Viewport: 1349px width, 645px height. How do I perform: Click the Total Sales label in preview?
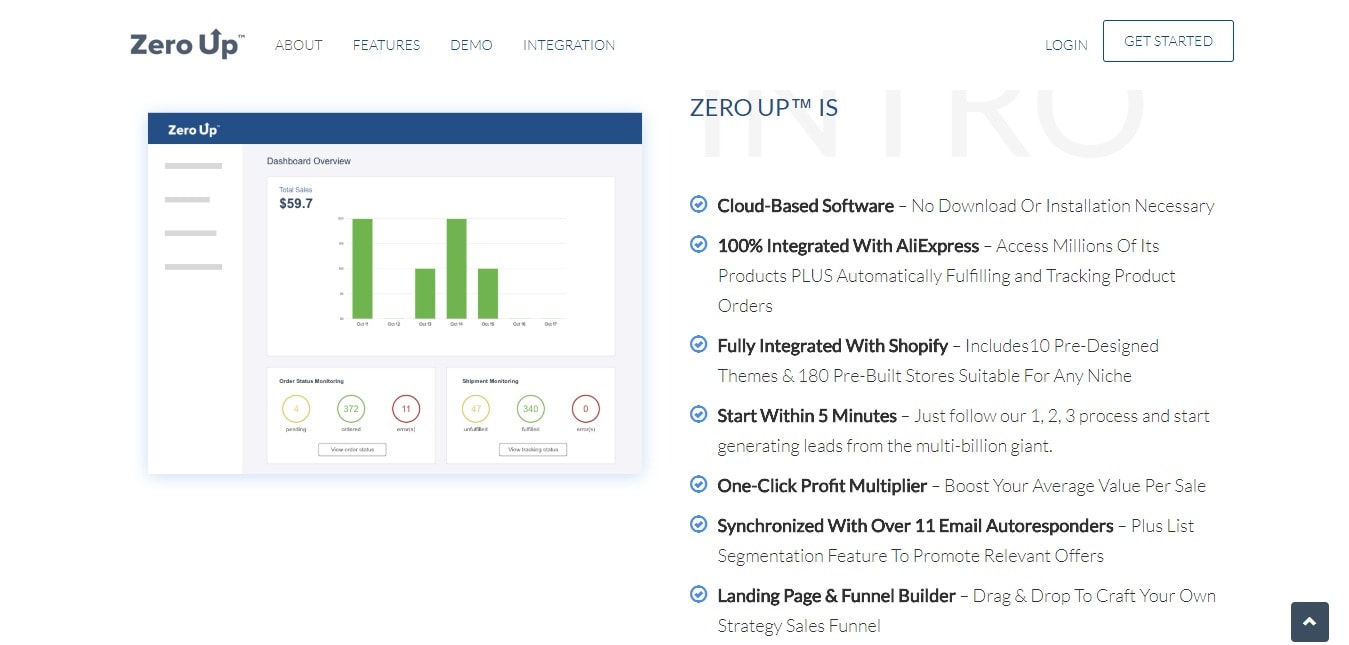[x=295, y=189]
